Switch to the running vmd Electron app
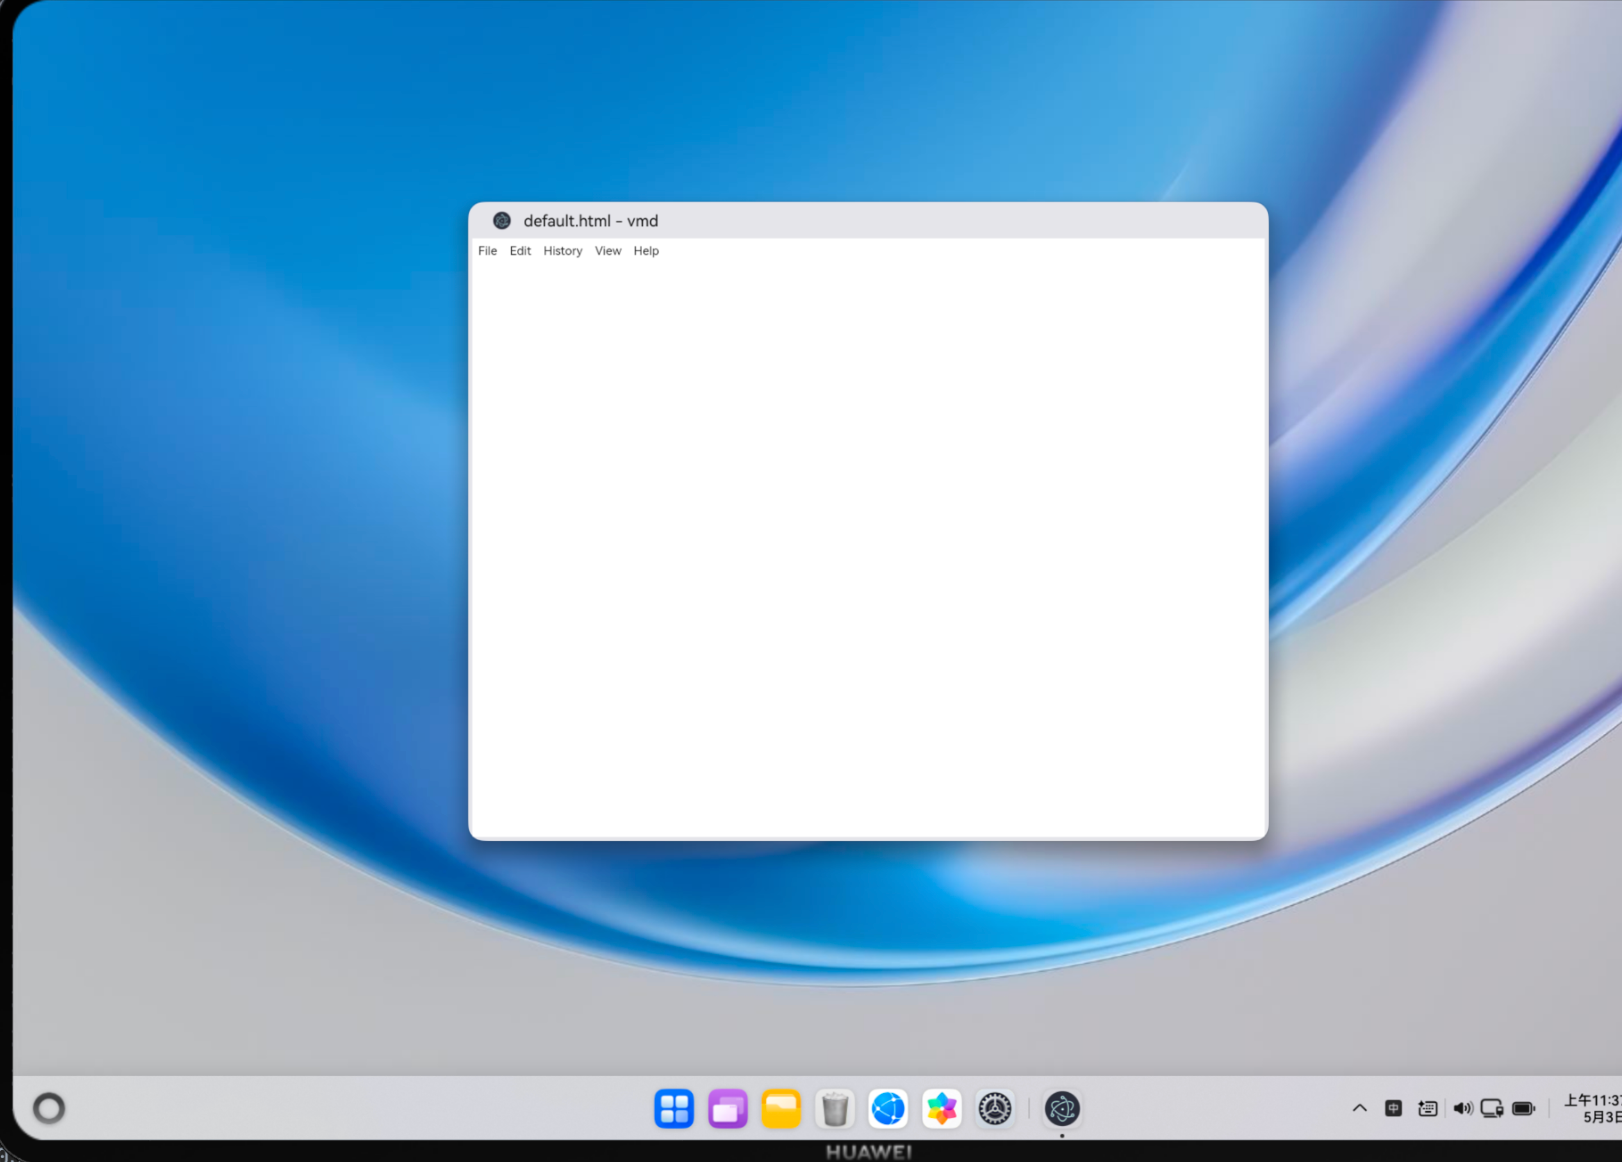 pyautogui.click(x=1062, y=1108)
